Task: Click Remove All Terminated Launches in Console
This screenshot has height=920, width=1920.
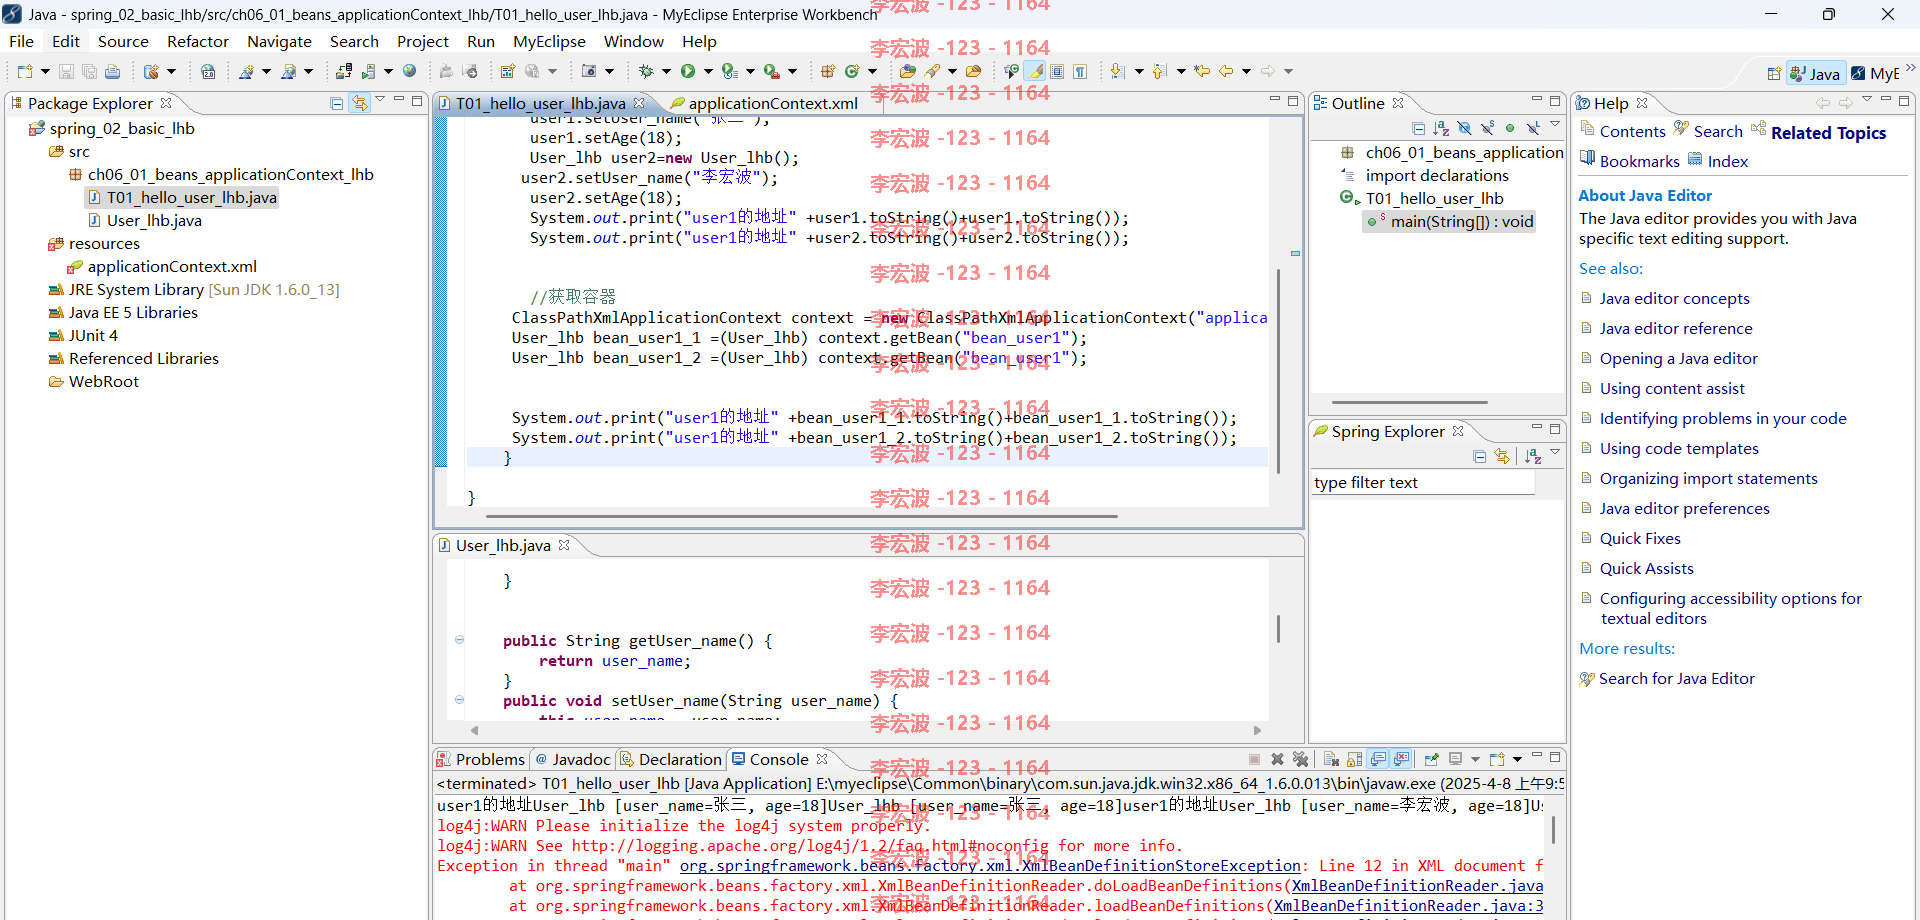Action: pos(1300,759)
